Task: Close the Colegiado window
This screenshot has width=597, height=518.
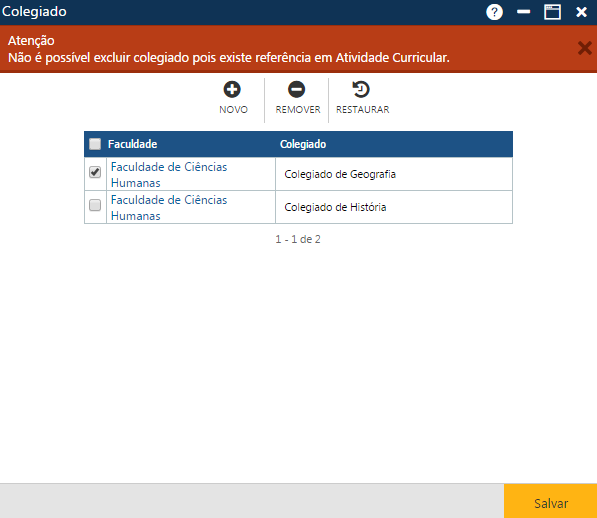Action: pos(581,12)
